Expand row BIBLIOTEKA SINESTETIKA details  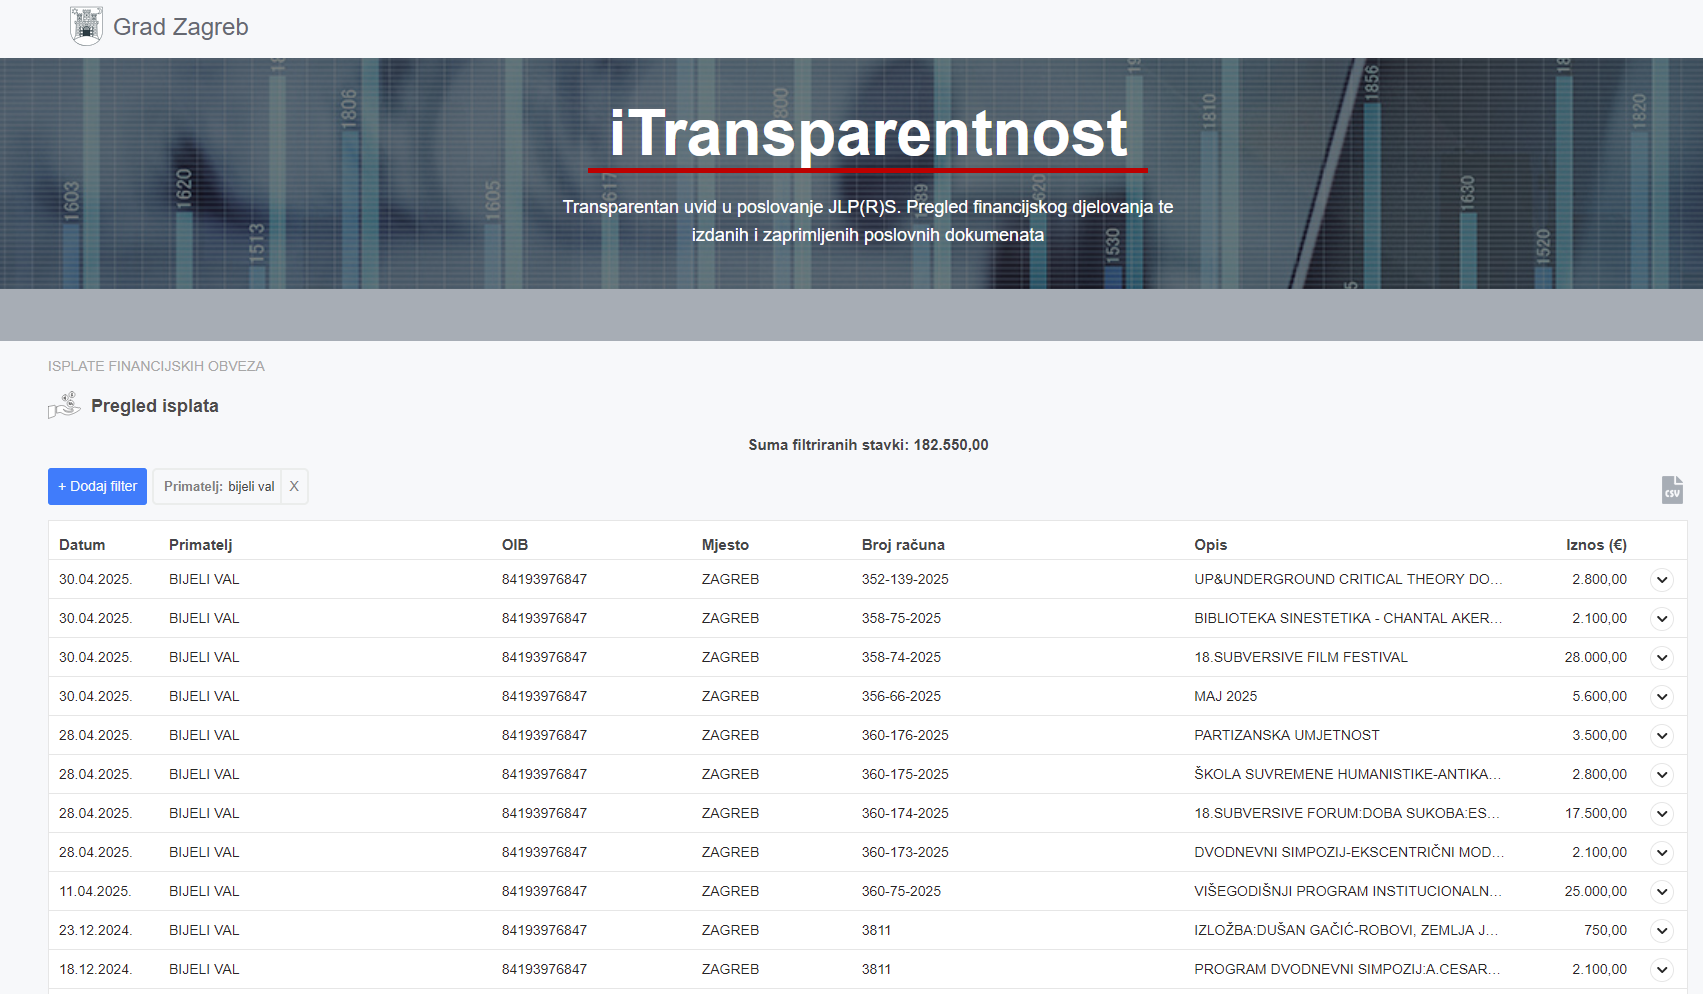[1662, 619]
